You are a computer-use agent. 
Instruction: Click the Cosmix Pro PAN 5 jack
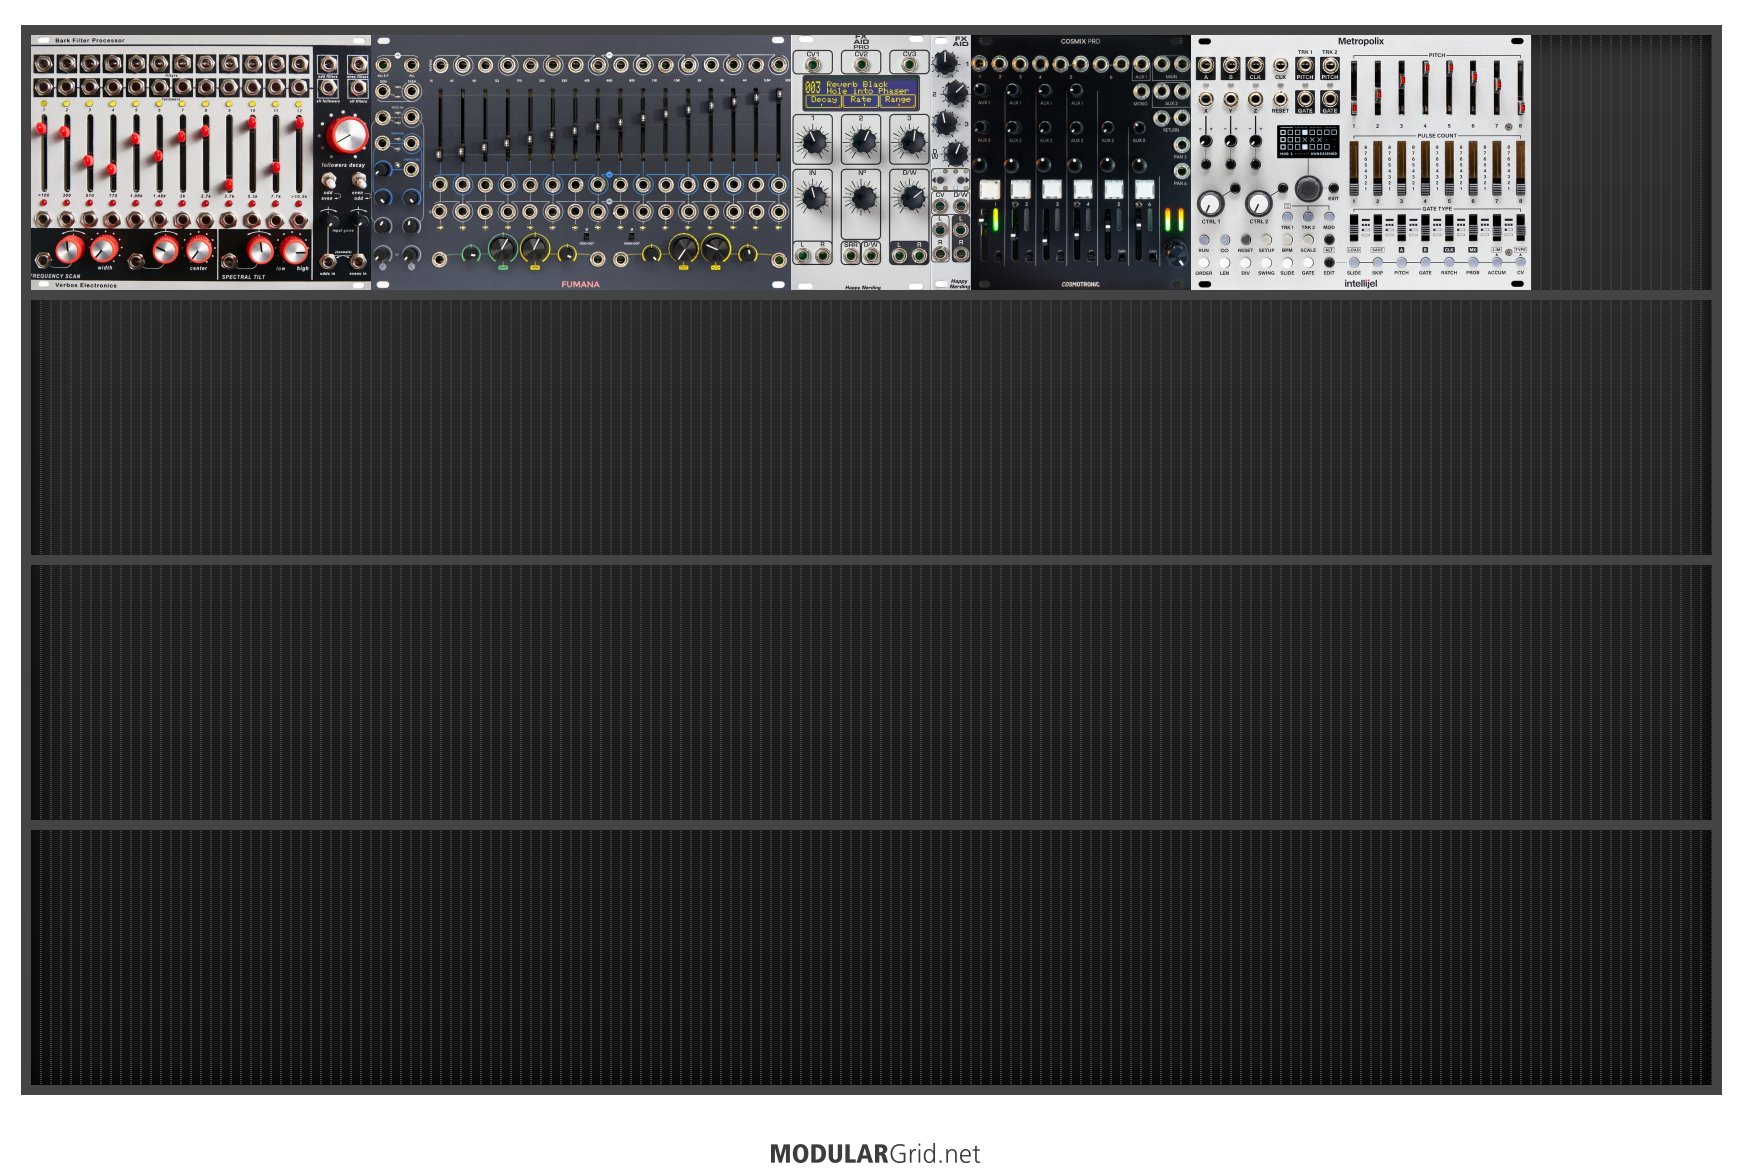click(x=1181, y=145)
